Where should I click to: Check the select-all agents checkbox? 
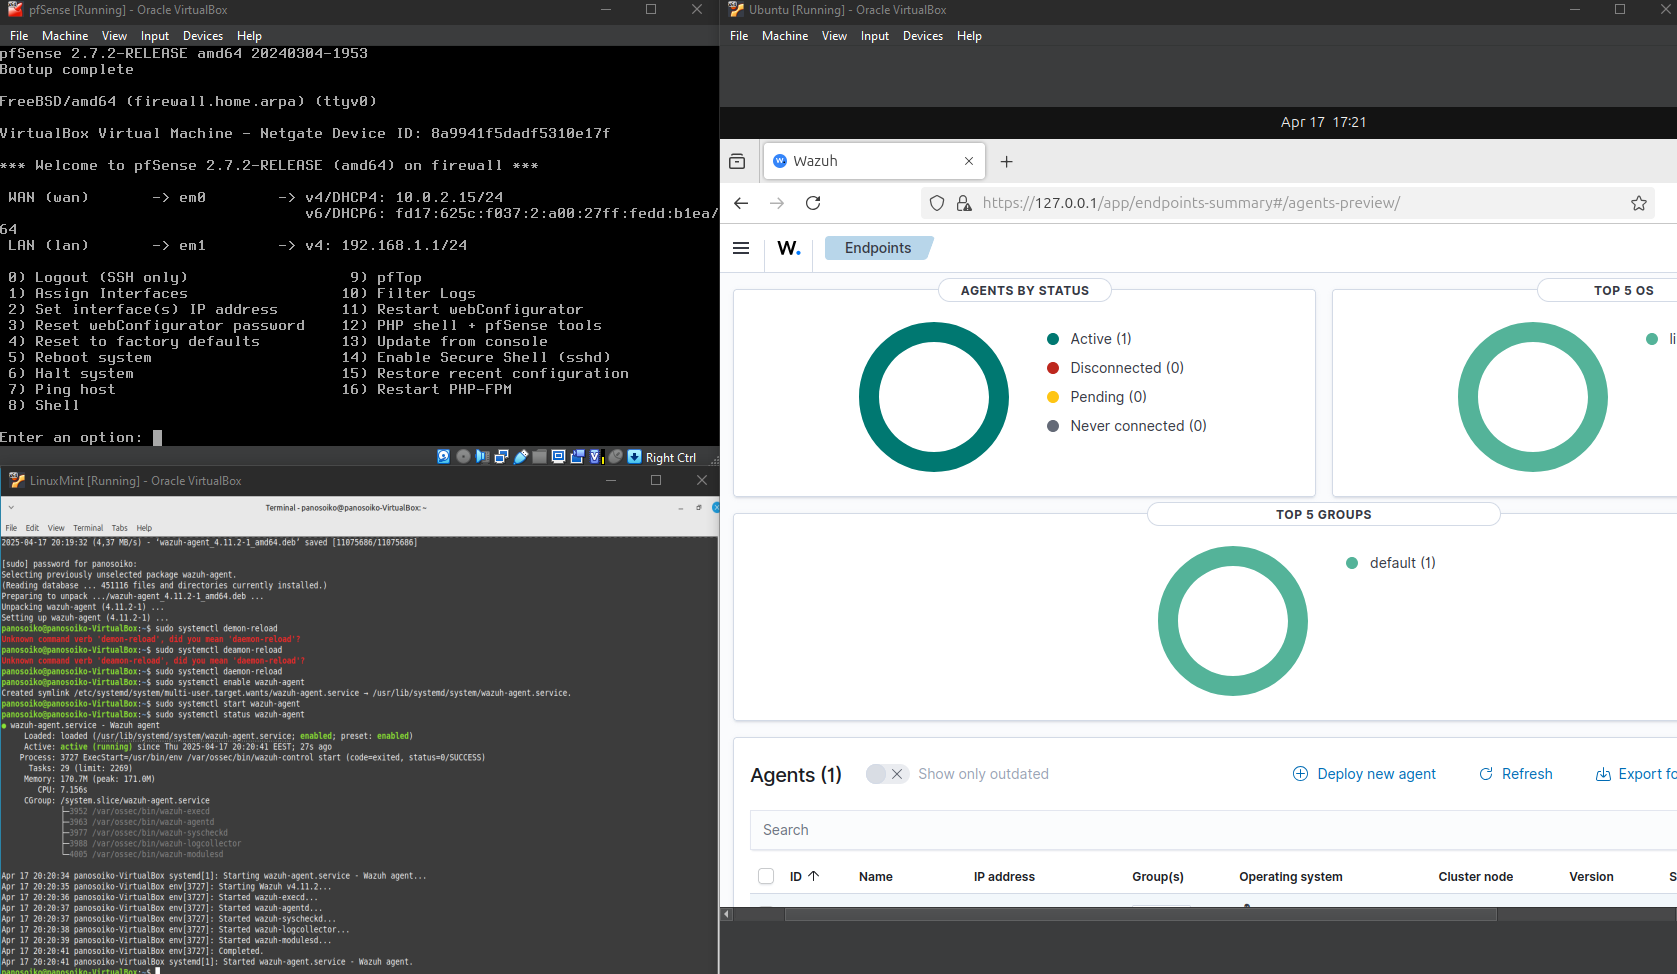click(x=766, y=876)
